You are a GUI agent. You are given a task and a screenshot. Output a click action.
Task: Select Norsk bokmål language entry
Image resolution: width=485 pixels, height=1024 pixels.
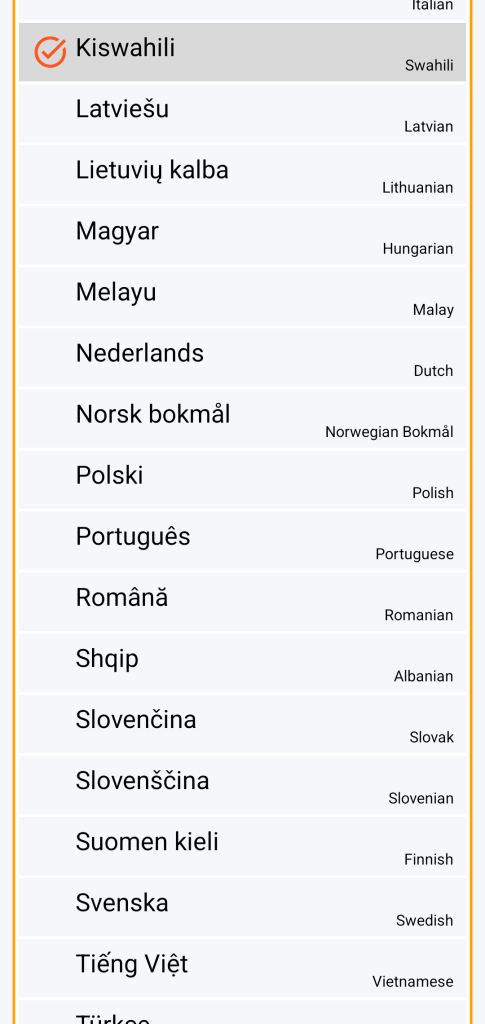tap(242, 419)
